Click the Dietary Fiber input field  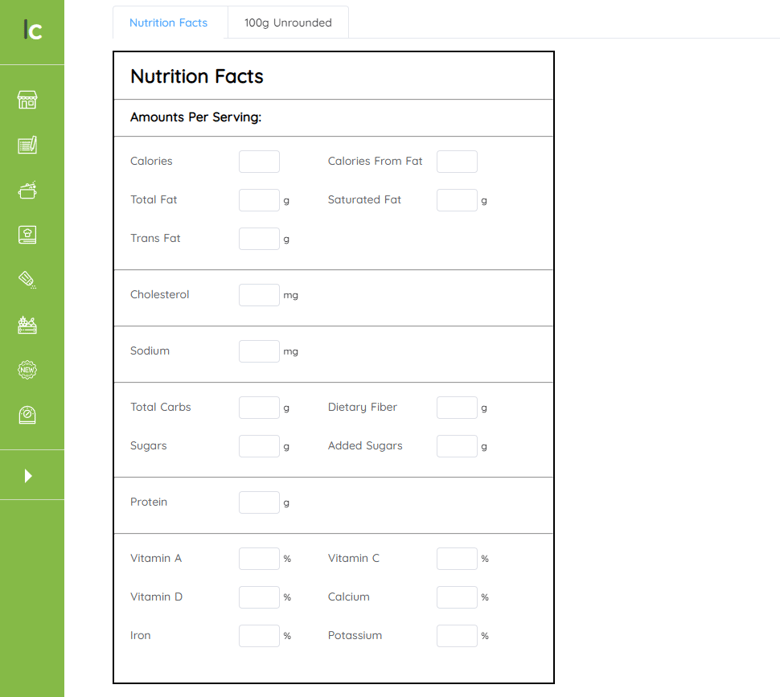pyautogui.click(x=457, y=407)
